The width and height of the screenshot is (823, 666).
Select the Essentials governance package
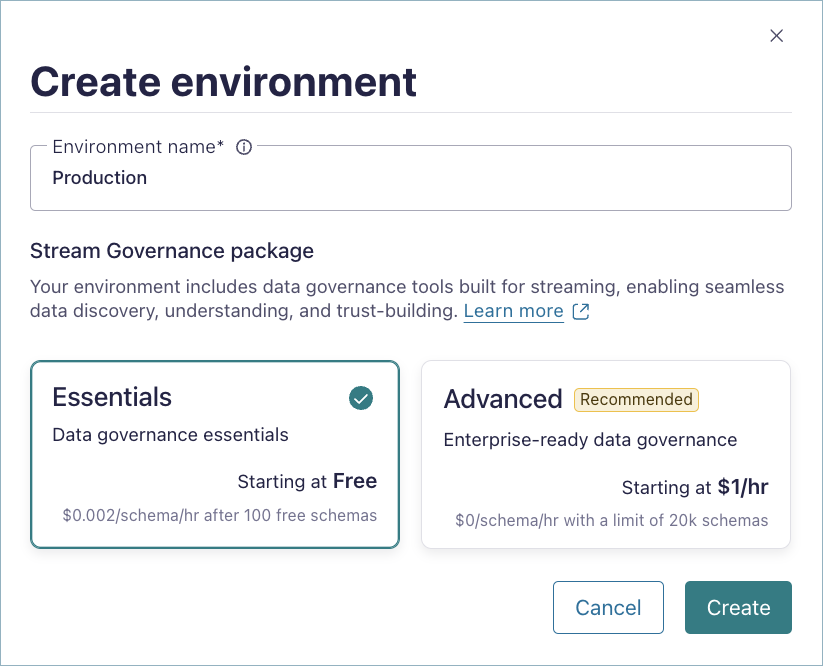[x=215, y=454]
